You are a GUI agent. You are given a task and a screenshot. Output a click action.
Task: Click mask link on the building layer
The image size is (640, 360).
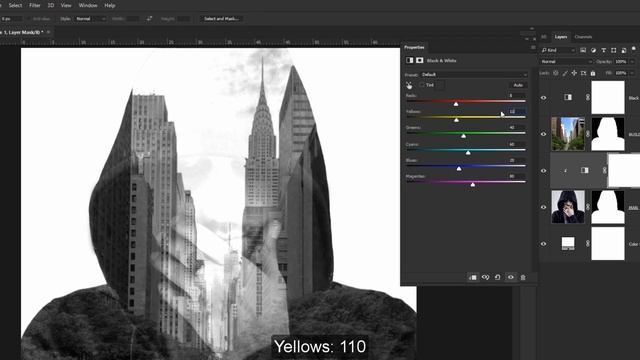588,134
